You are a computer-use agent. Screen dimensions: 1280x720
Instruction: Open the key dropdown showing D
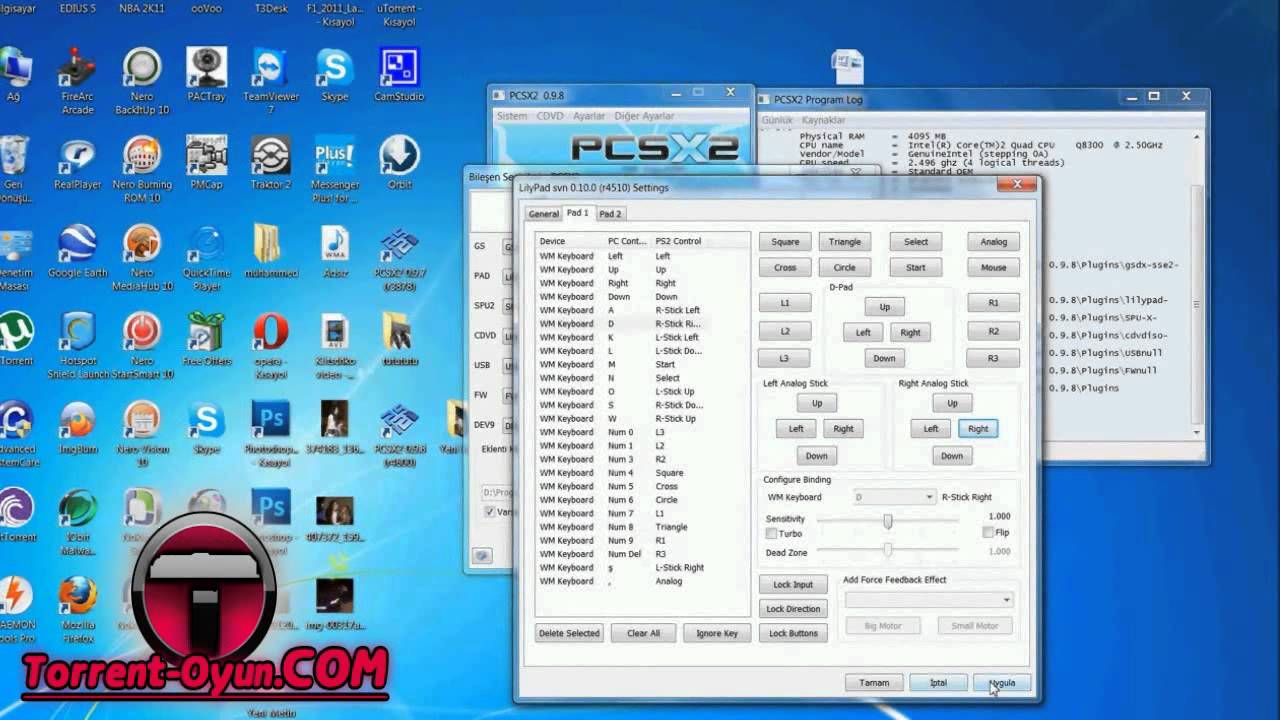(894, 497)
